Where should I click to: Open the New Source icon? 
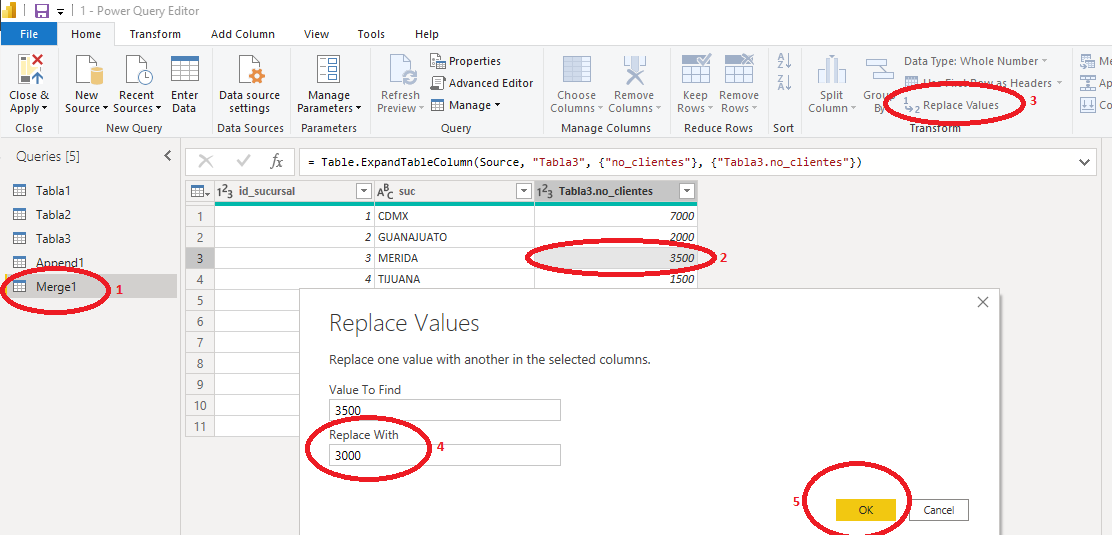click(x=89, y=72)
